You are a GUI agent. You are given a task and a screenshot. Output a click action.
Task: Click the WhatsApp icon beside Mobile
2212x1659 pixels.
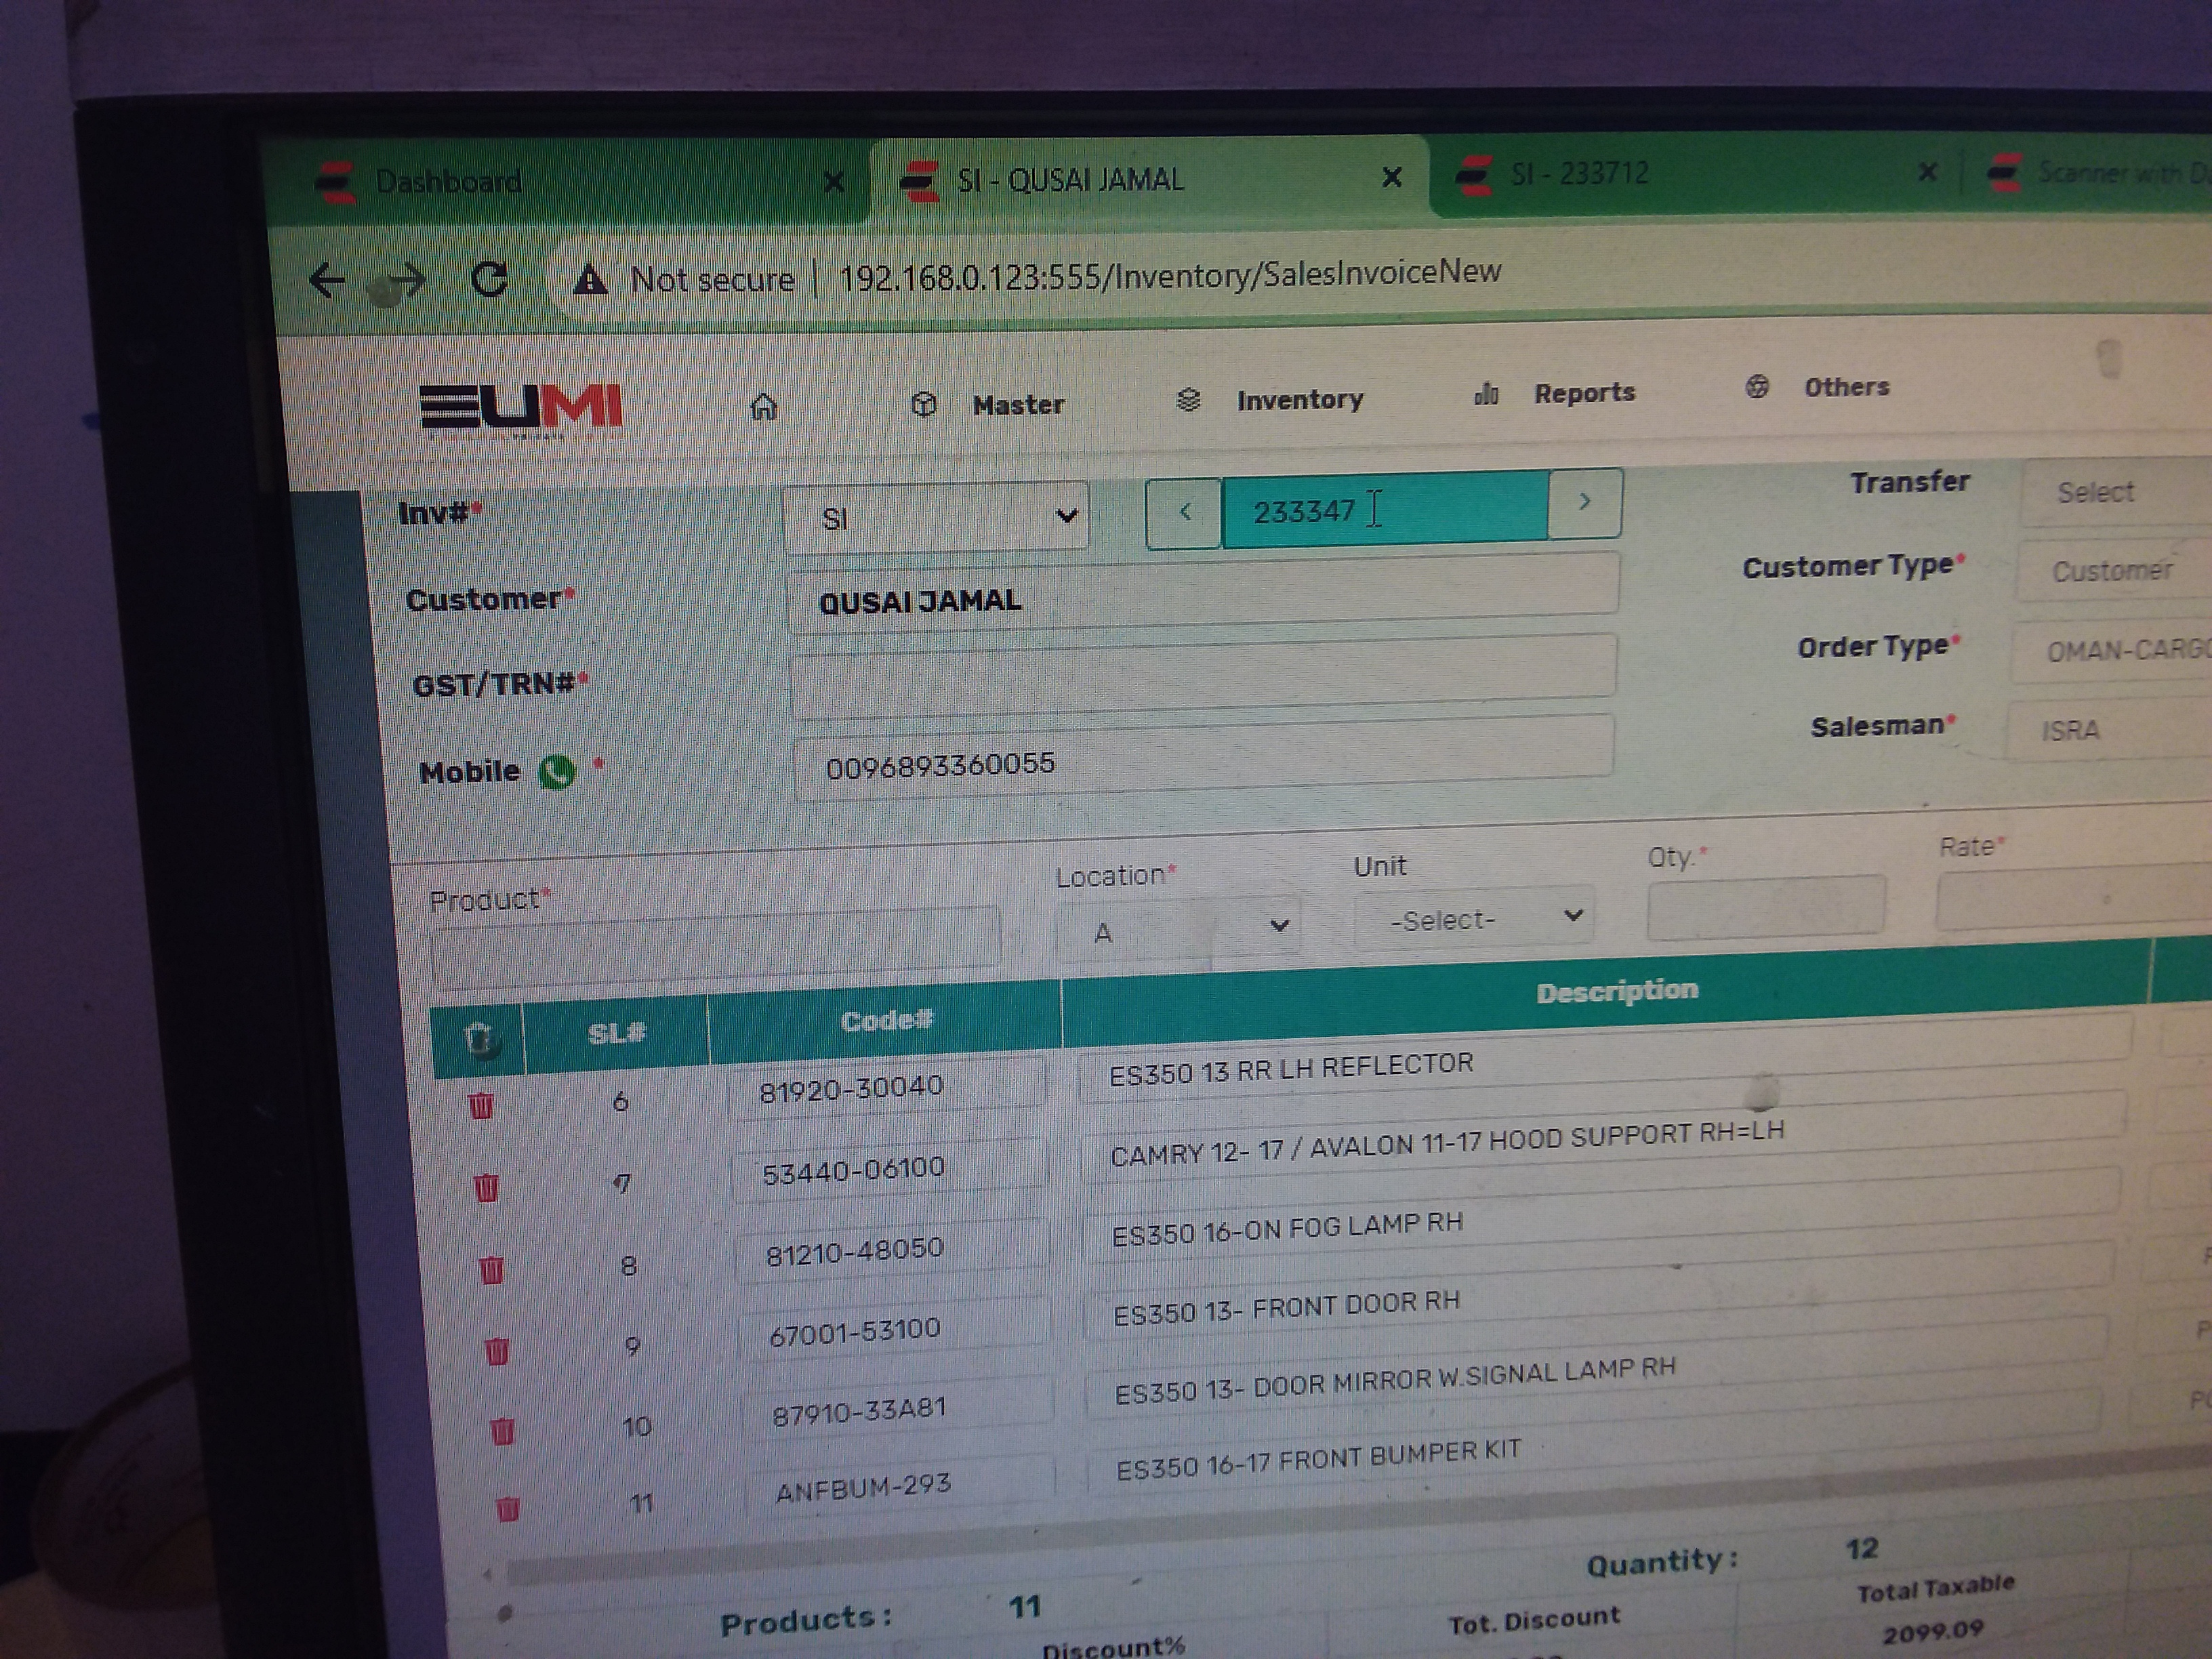click(557, 771)
